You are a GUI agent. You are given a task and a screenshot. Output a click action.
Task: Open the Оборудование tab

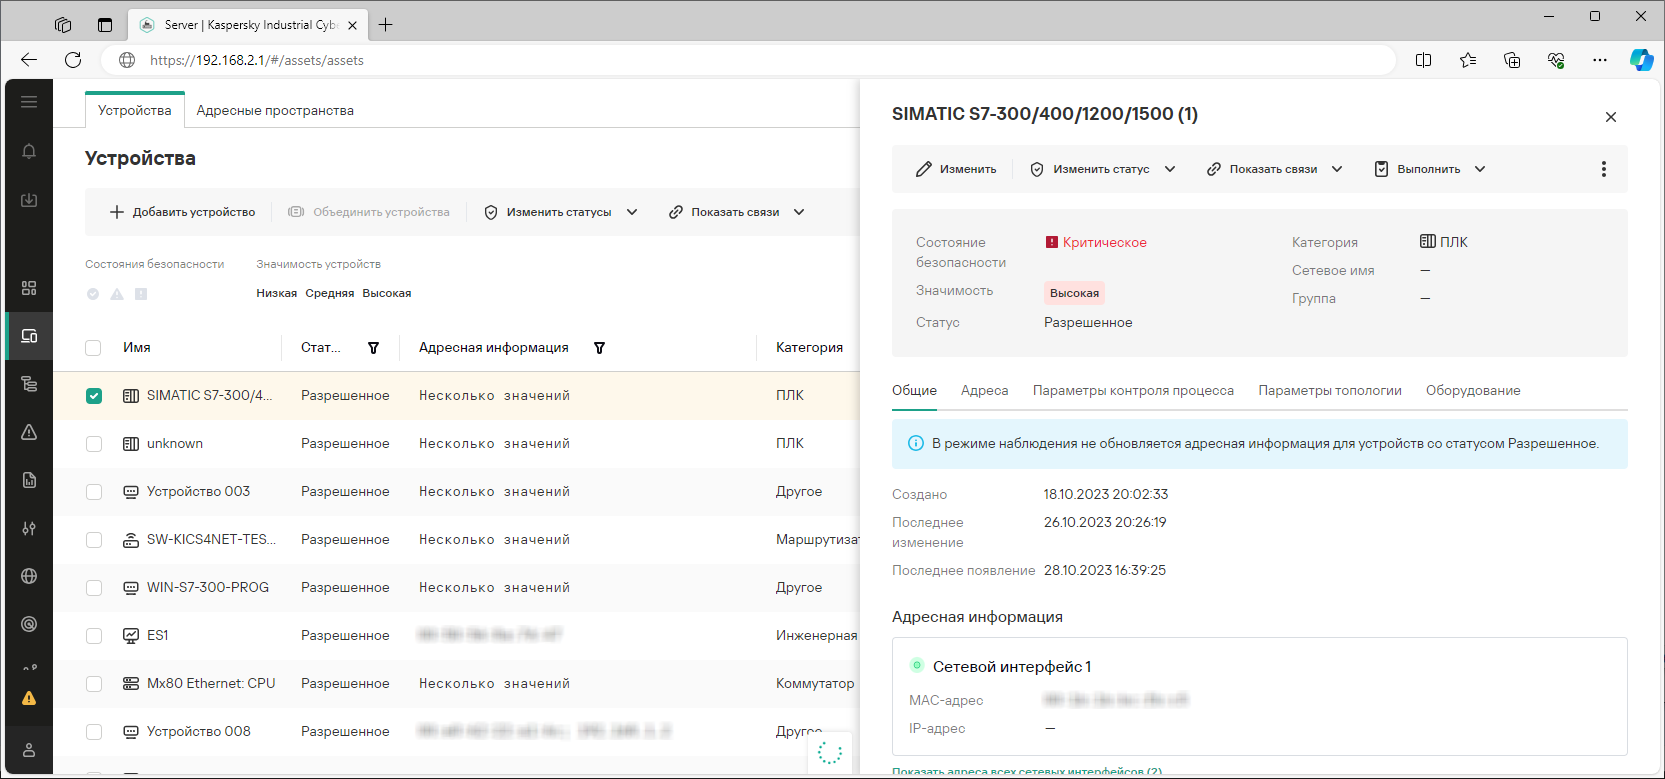(x=1473, y=390)
